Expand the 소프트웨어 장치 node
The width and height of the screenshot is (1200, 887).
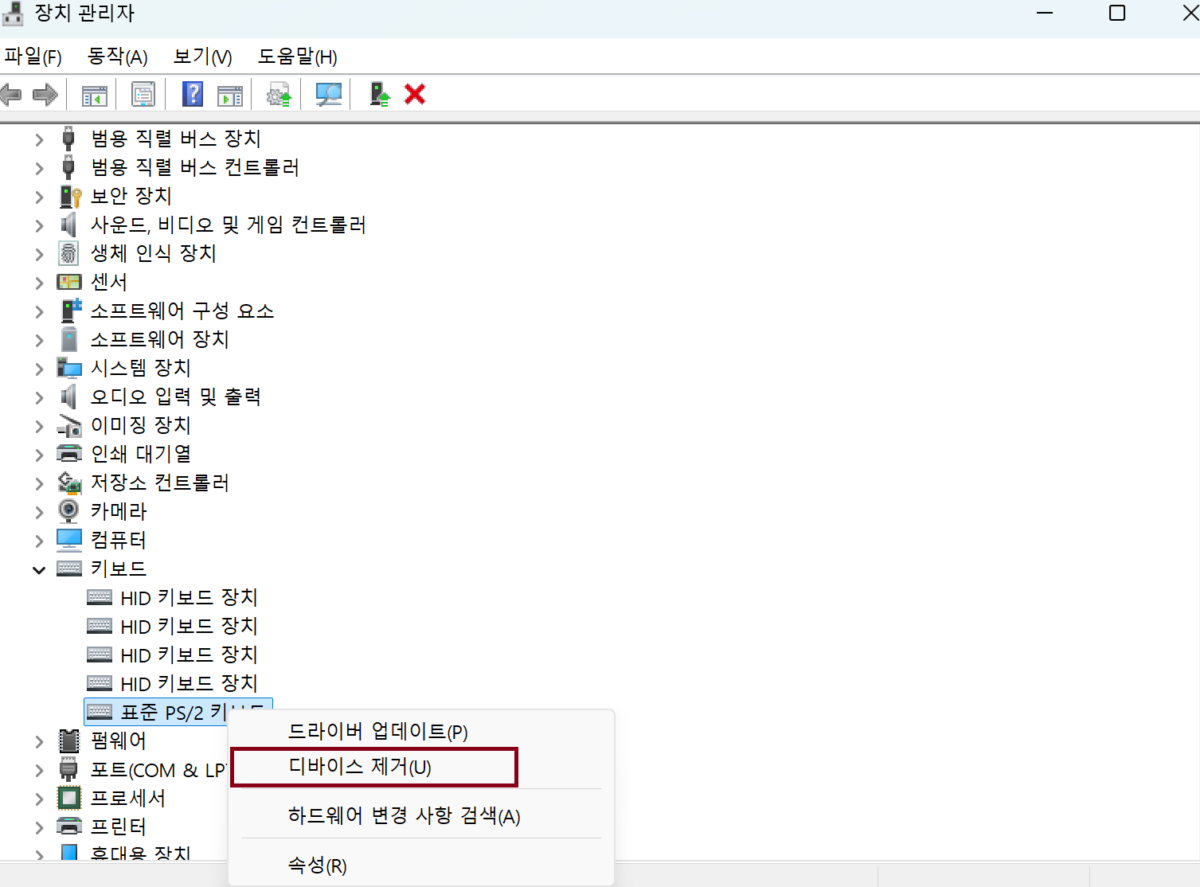coord(39,339)
